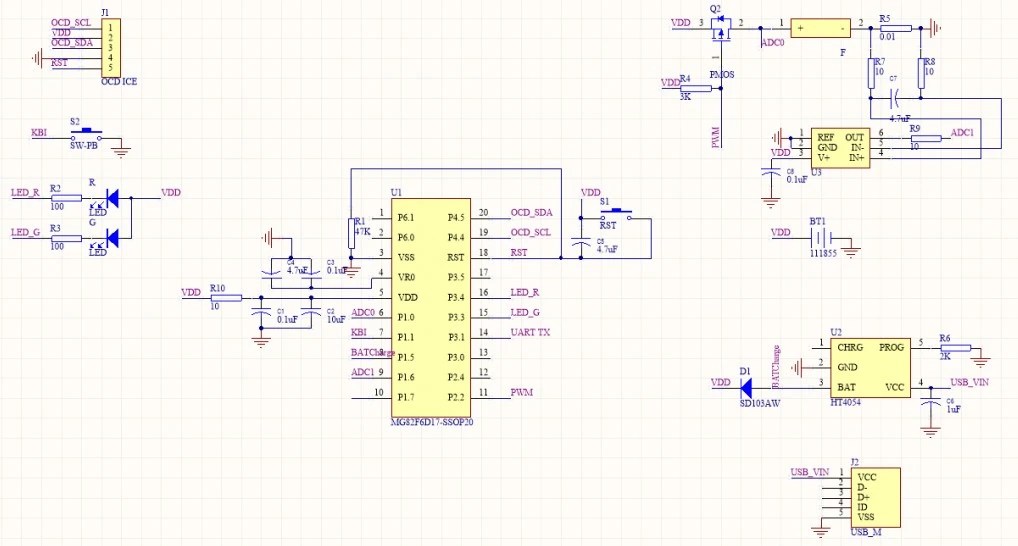Click the R4 3K resistor symbol
Viewport: 1018px width, 546px height.
(697, 88)
